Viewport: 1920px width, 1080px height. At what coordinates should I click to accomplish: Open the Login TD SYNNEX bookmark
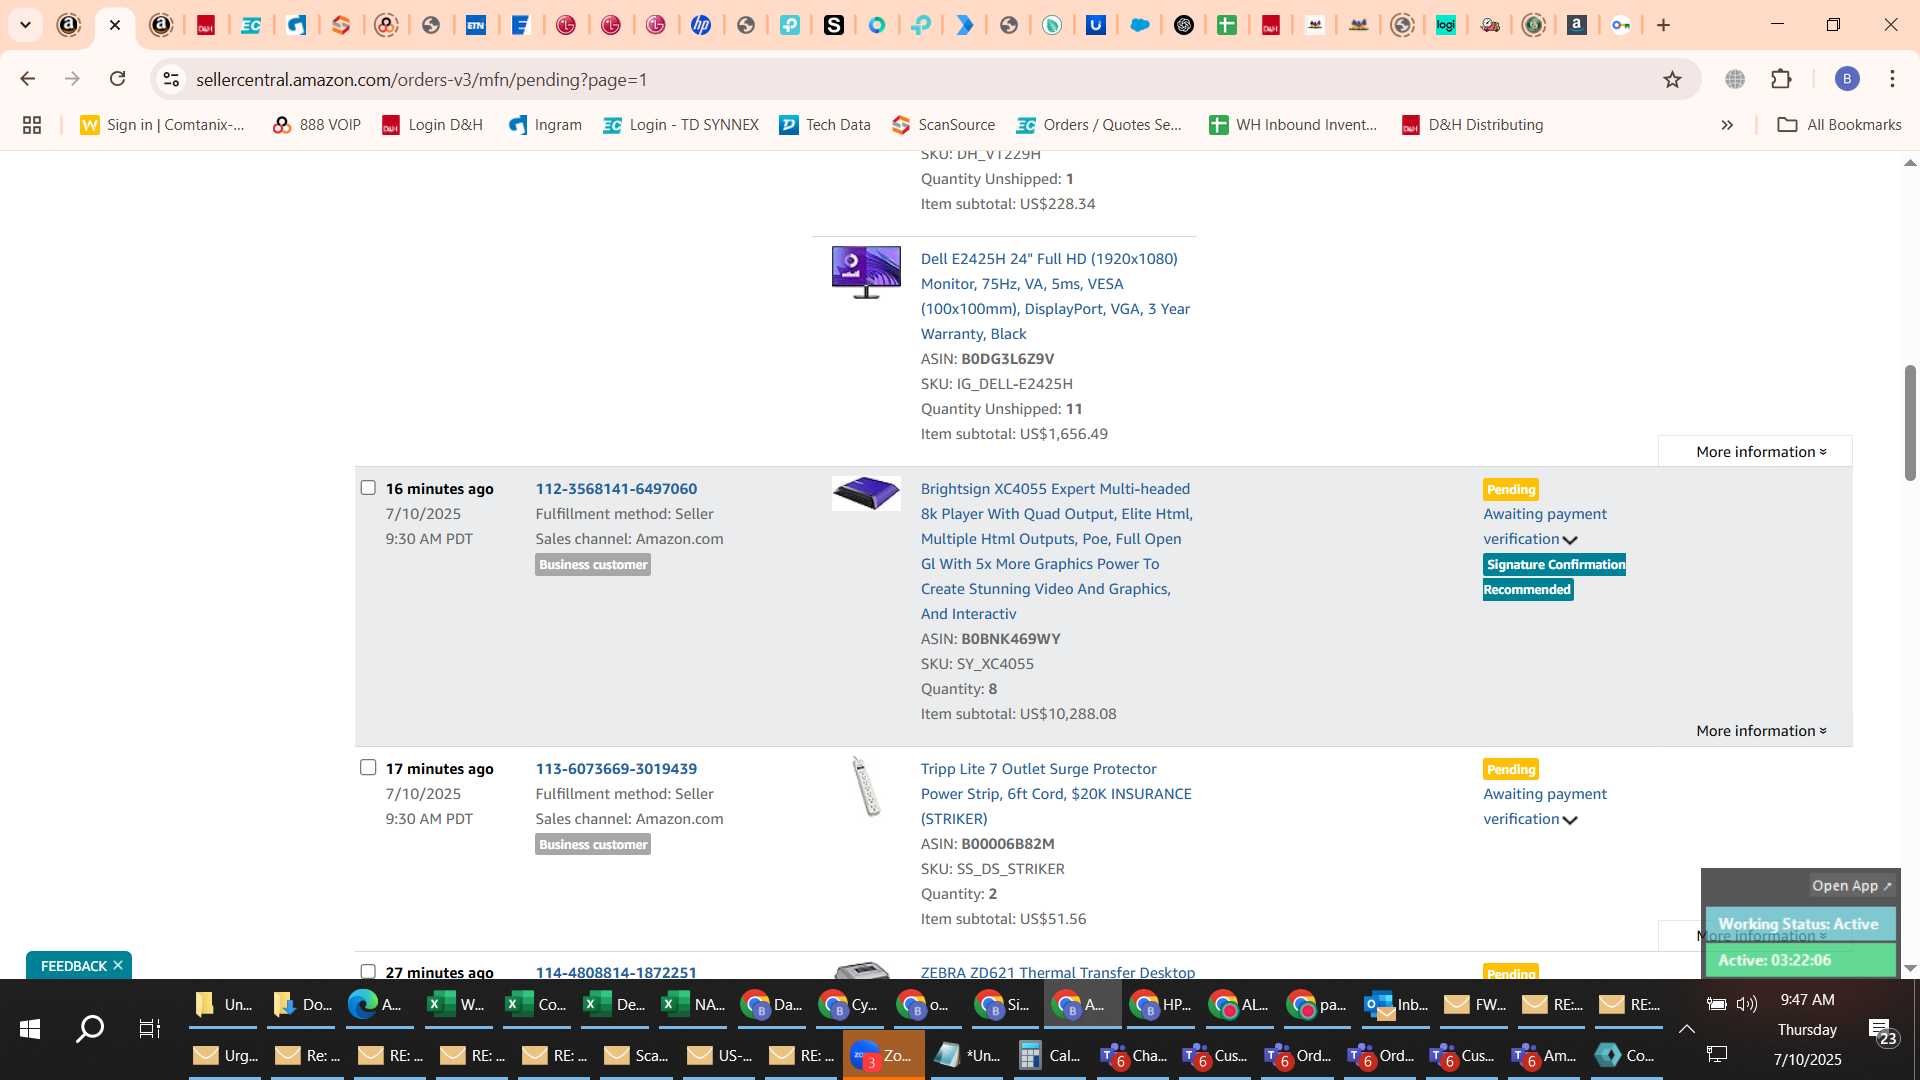(x=681, y=125)
